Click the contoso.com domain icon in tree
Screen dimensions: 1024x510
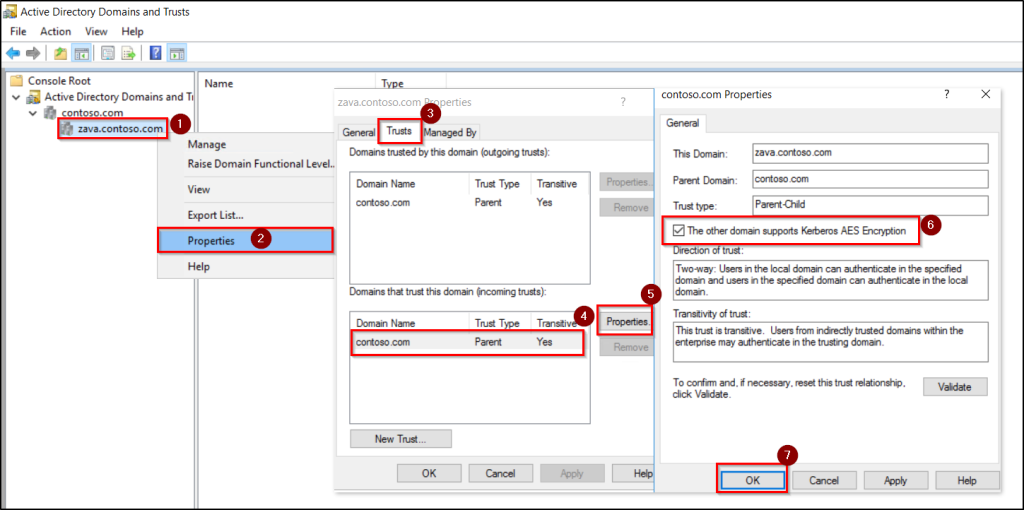pyautogui.click(x=50, y=113)
